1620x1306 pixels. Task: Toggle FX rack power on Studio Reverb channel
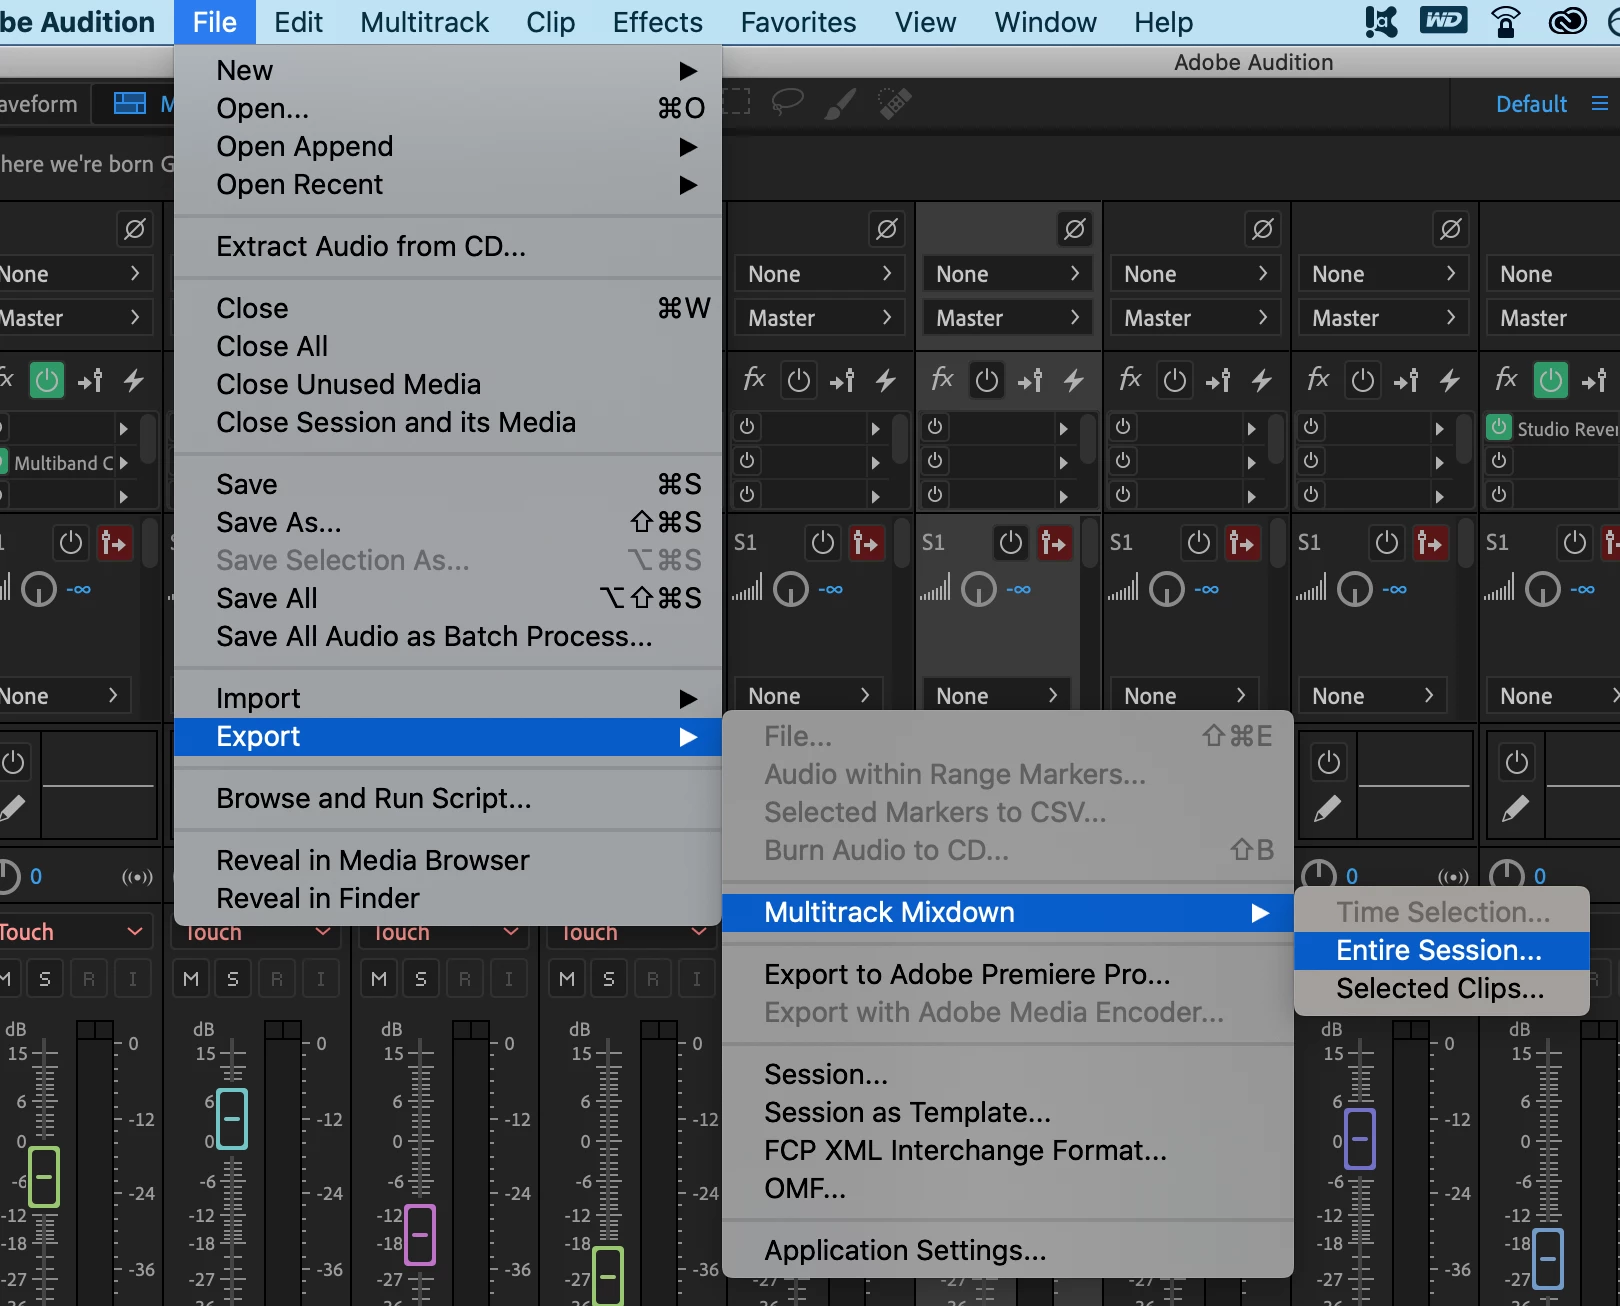coord(1550,380)
